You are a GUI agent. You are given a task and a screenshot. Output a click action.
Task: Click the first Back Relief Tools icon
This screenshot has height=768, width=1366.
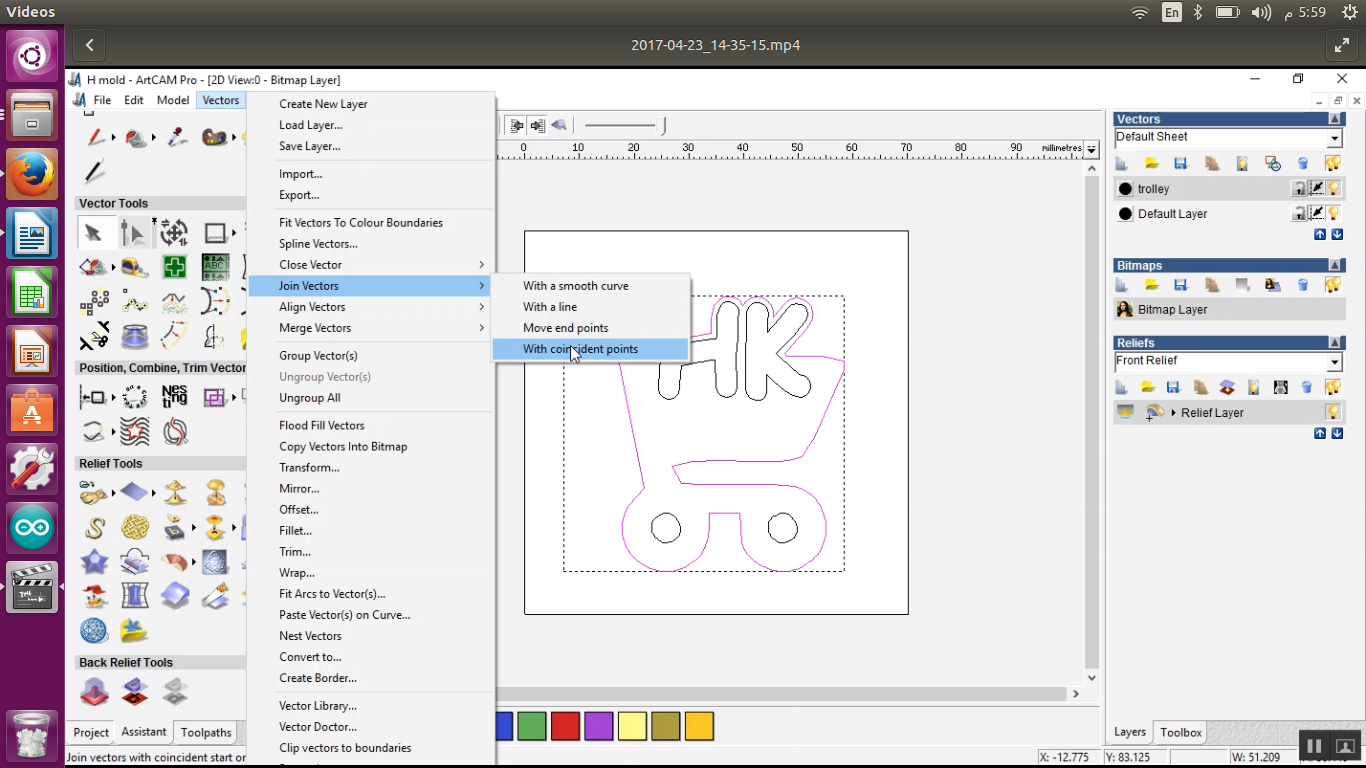point(94,691)
